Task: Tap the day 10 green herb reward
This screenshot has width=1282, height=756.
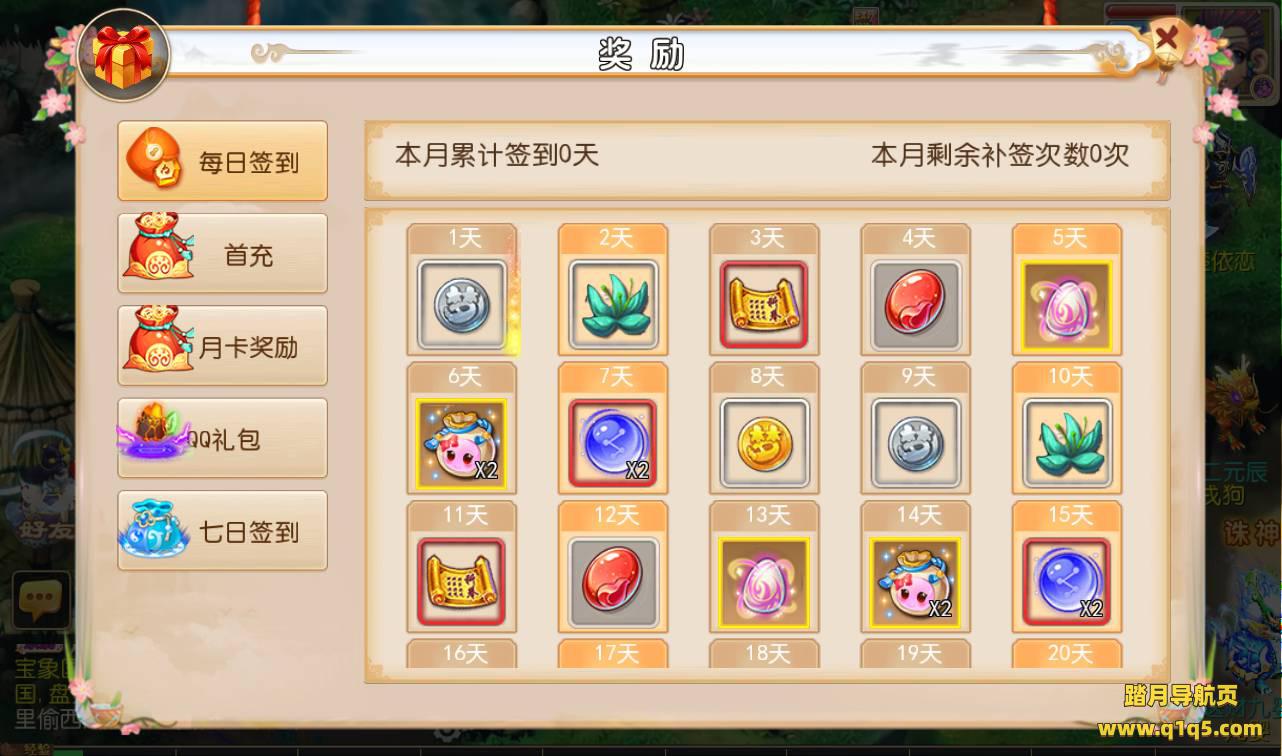Action: pyautogui.click(x=1067, y=443)
